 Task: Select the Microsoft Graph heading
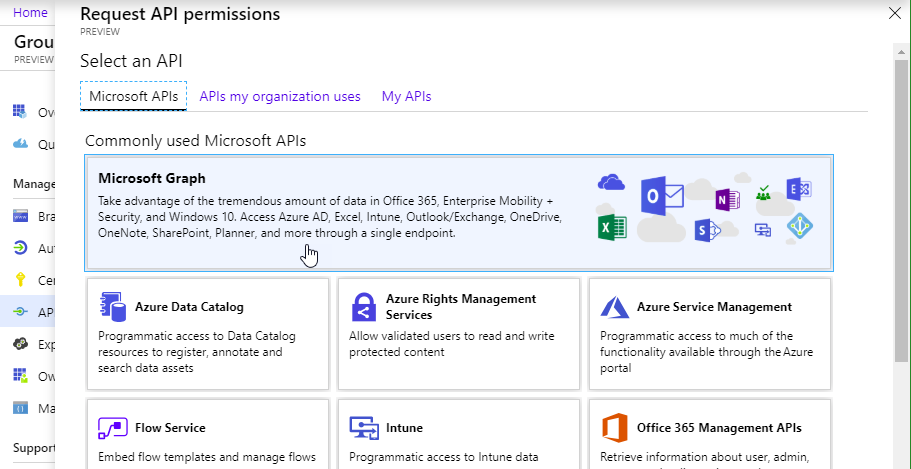coord(152,178)
